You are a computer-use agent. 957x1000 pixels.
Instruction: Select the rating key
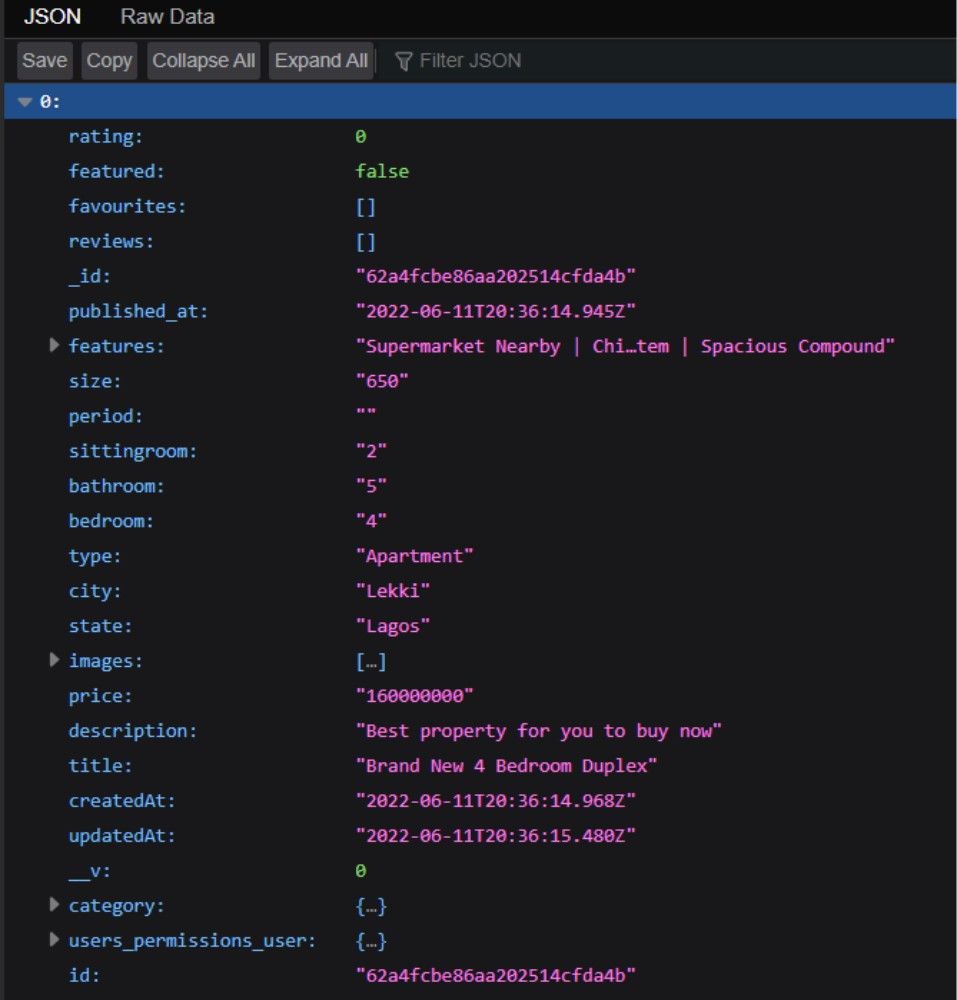tap(105, 136)
